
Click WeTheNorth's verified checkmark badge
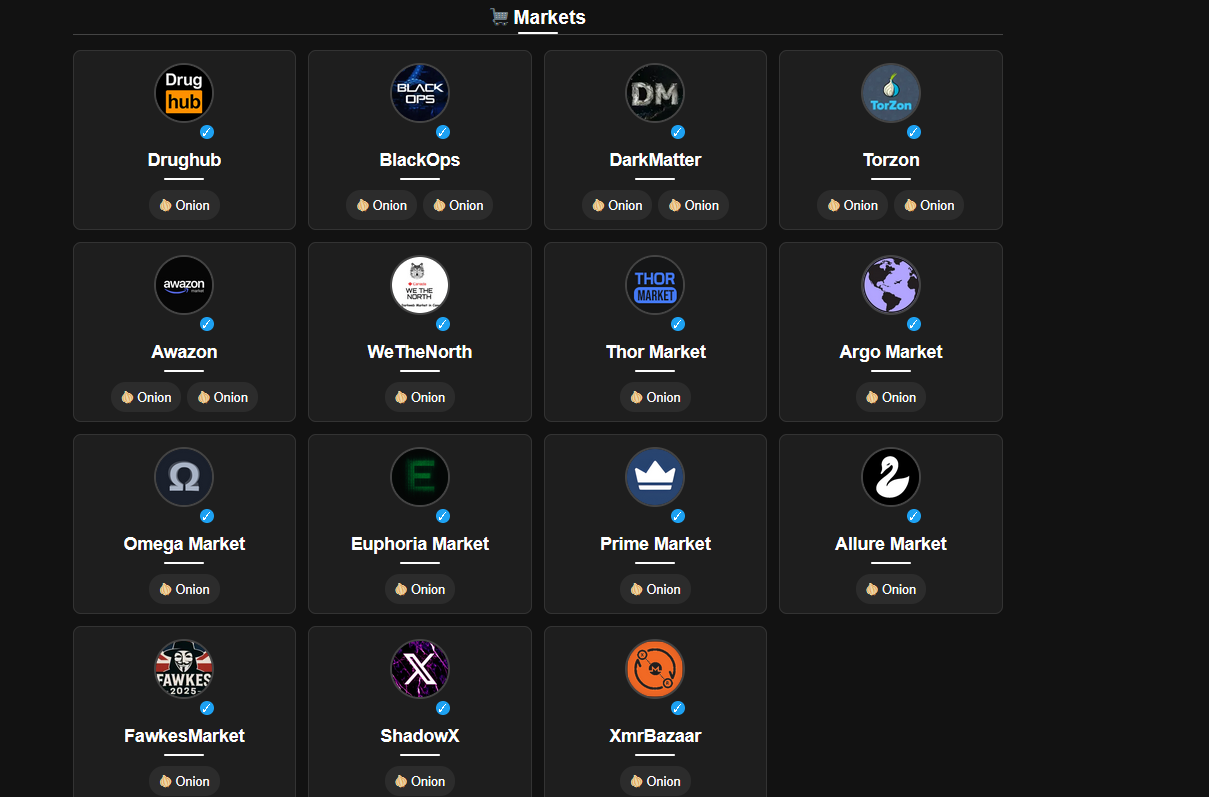tap(443, 324)
